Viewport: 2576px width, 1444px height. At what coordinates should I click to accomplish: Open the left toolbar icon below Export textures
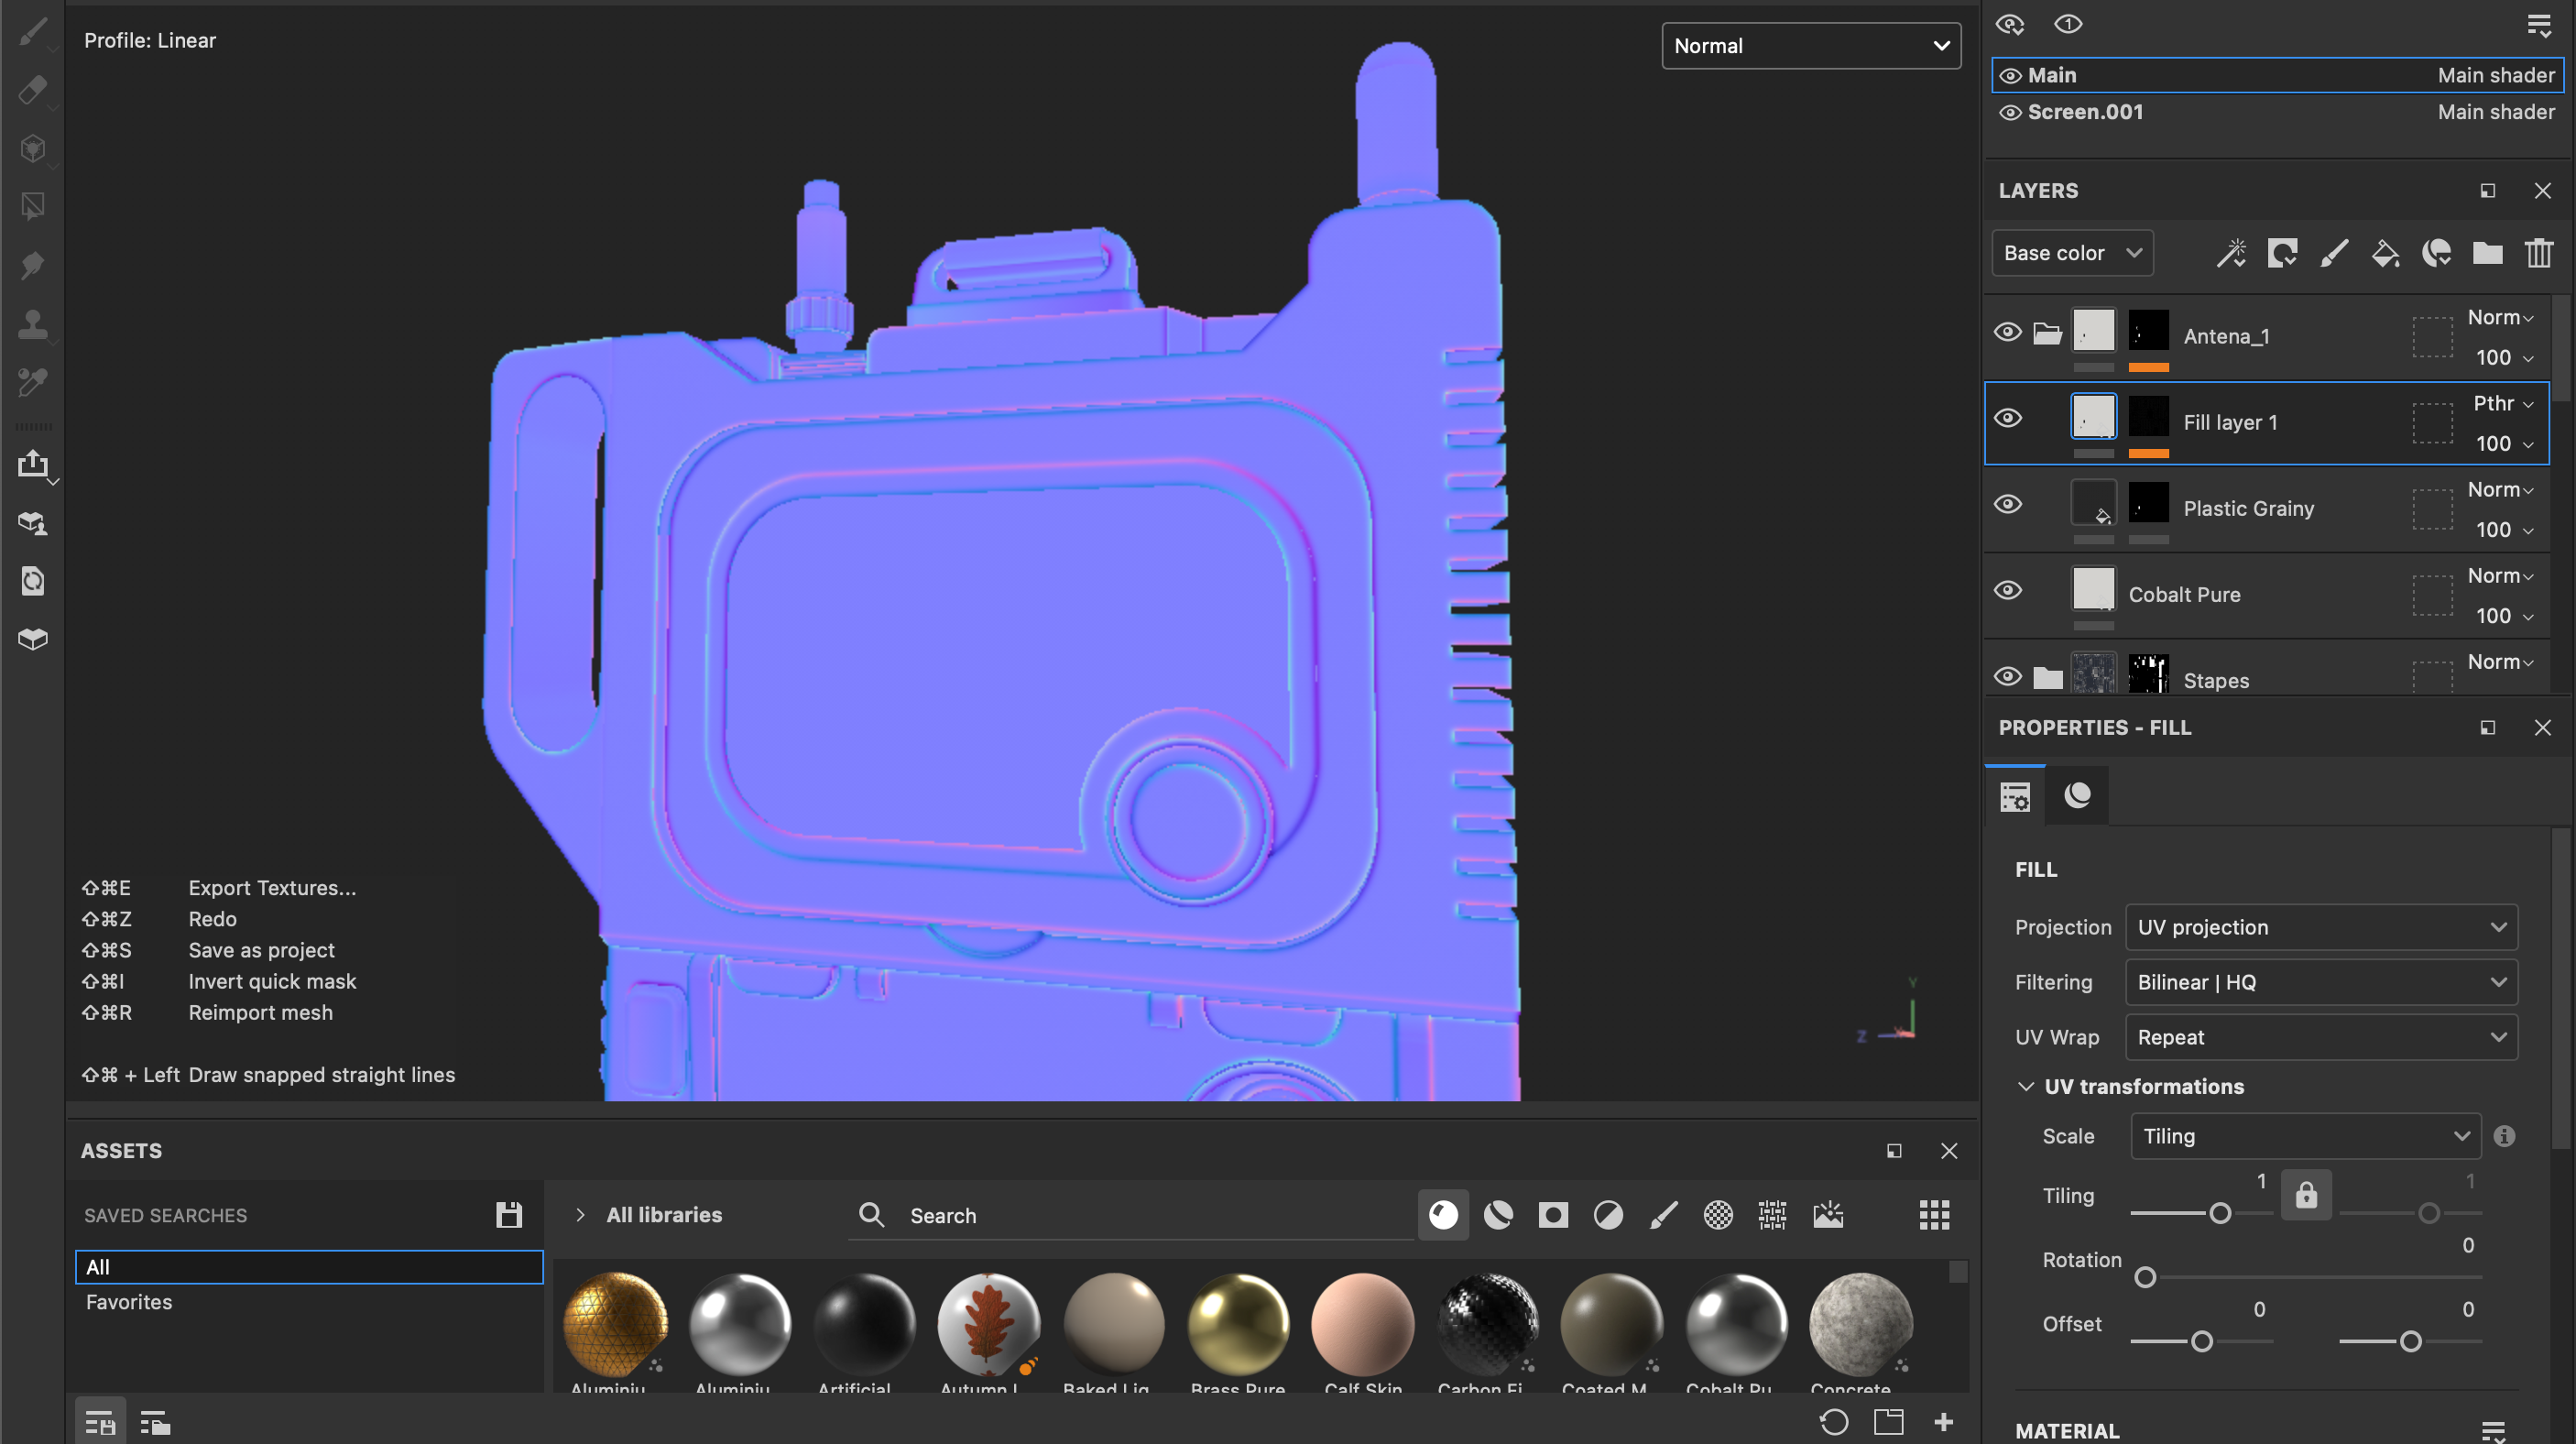tap(32, 523)
